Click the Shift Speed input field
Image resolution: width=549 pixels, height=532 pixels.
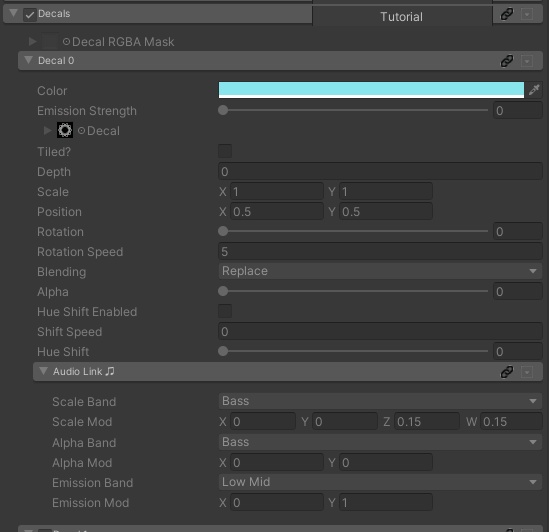(380, 331)
